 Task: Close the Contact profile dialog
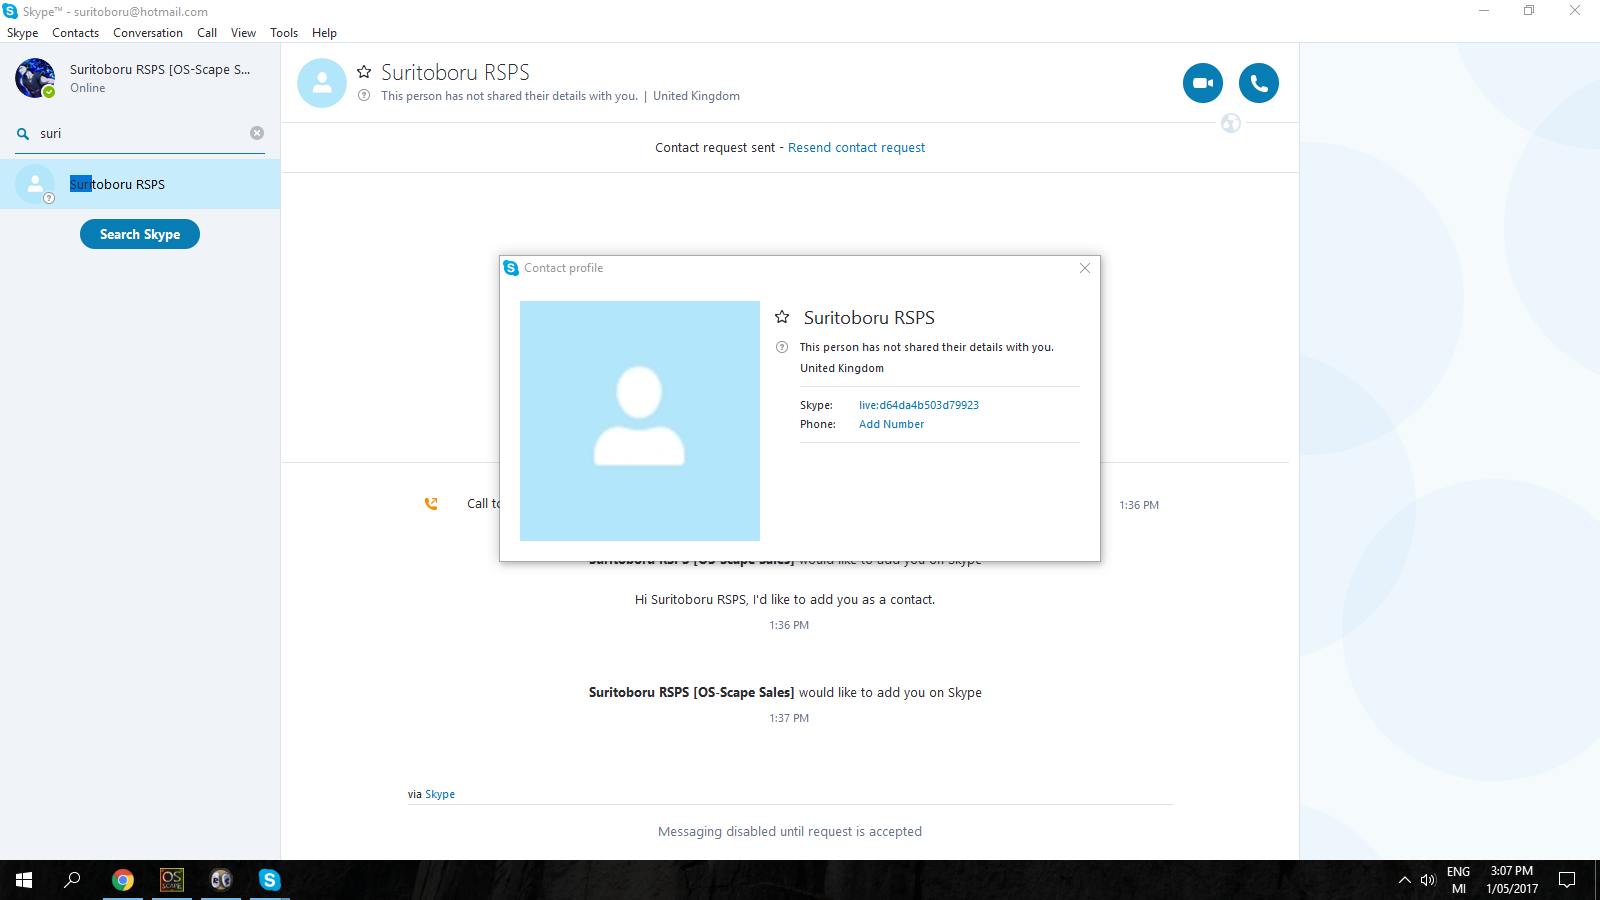(1085, 268)
